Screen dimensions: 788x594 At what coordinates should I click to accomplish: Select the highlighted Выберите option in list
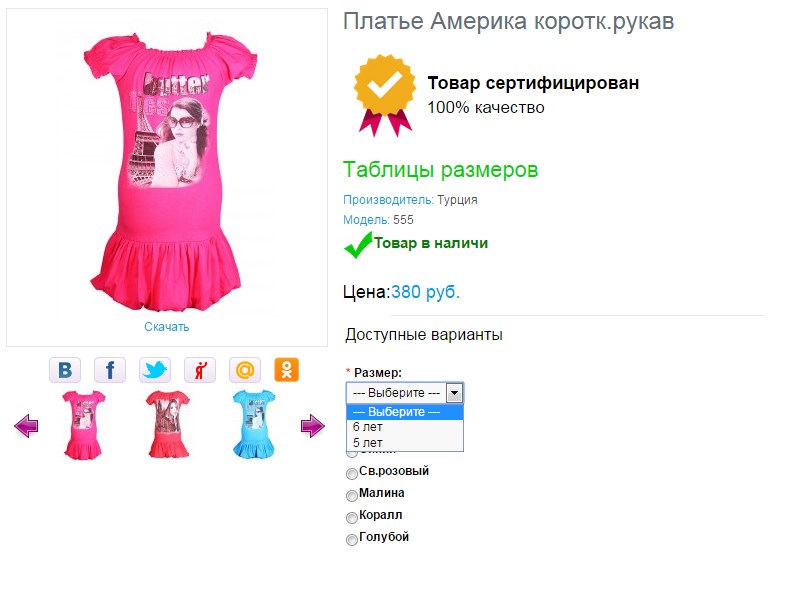[405, 412]
